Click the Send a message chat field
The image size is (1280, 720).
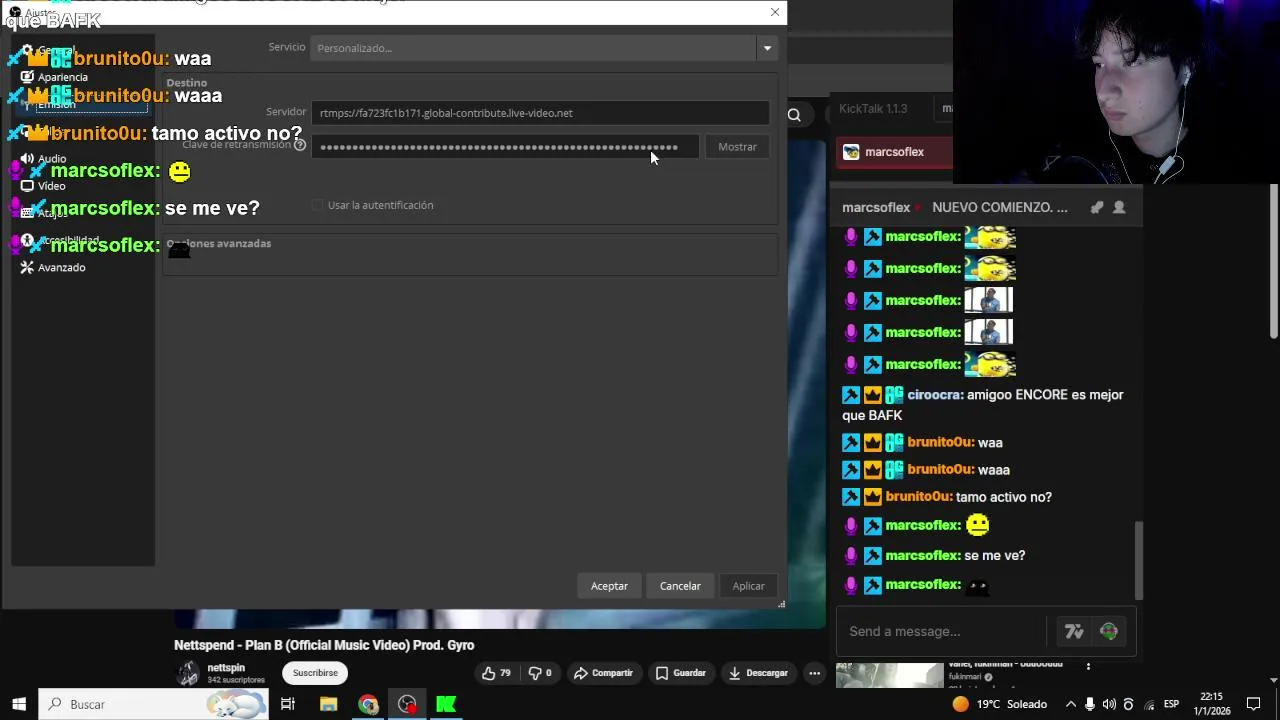click(x=942, y=631)
